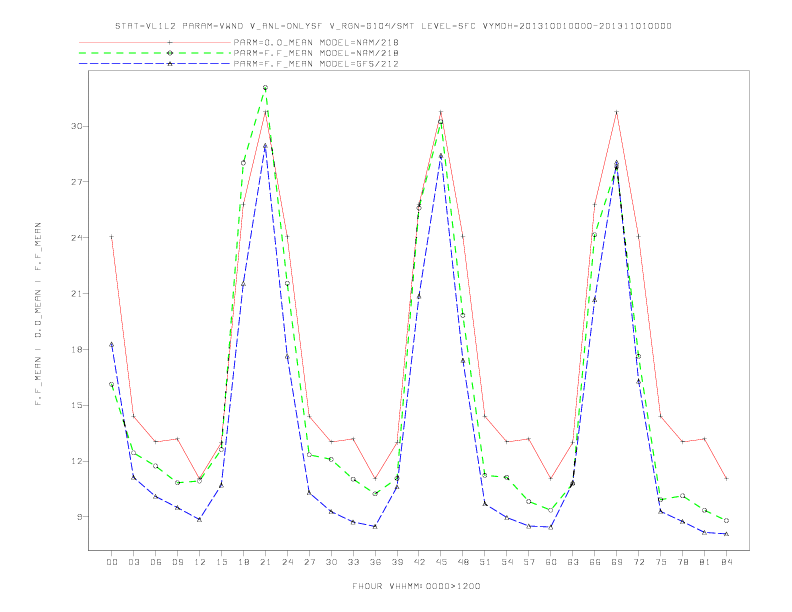Click x-axis tick label 60
Viewport: 792px width, 612px height.
[551, 562]
